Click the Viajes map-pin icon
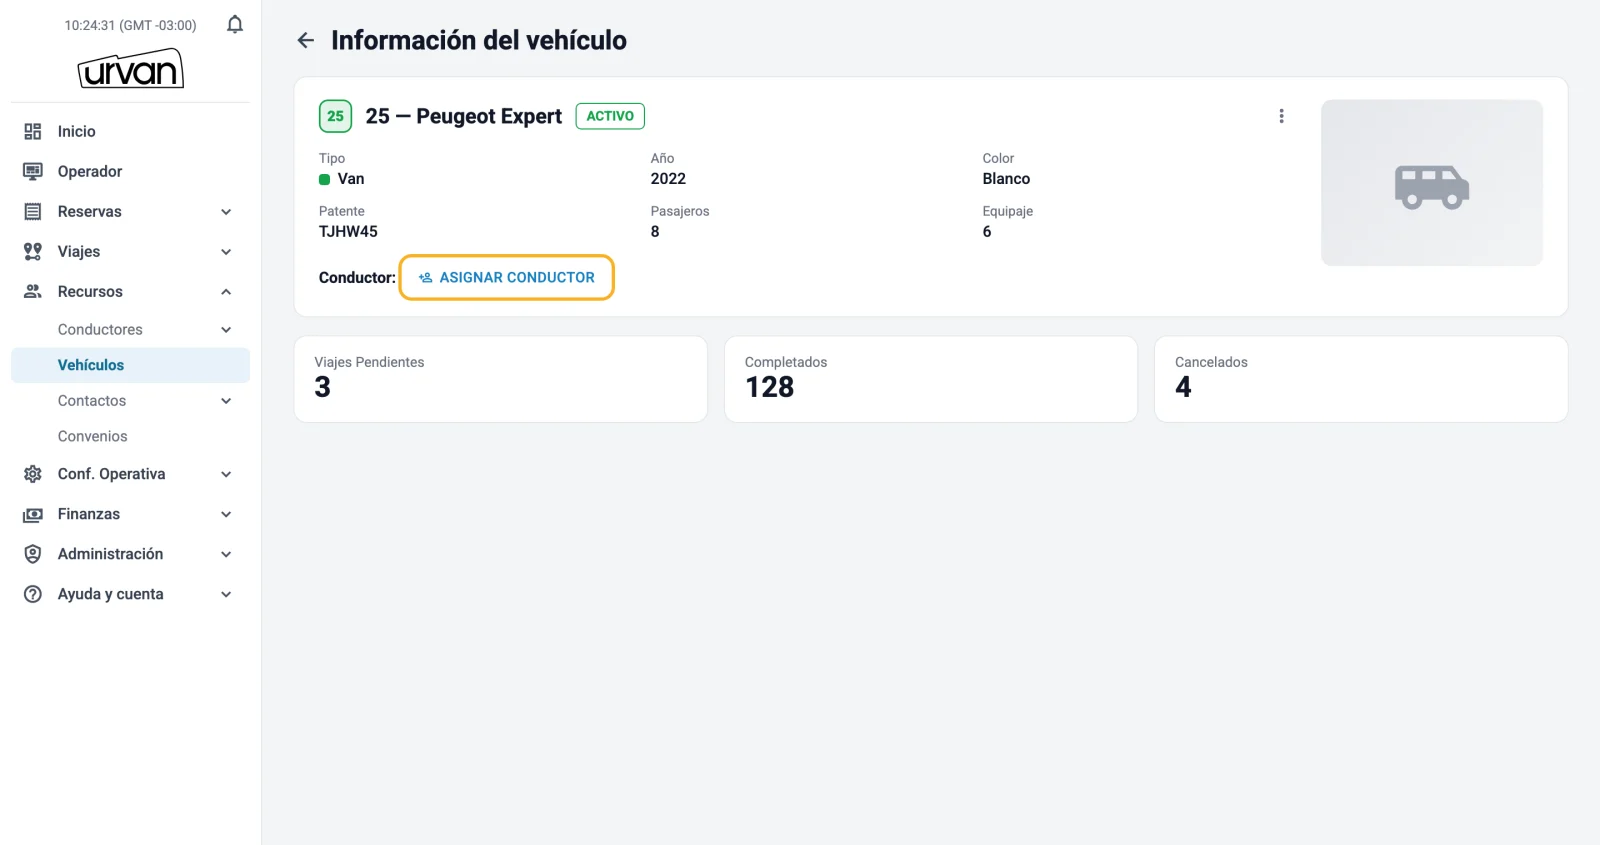 pos(33,251)
